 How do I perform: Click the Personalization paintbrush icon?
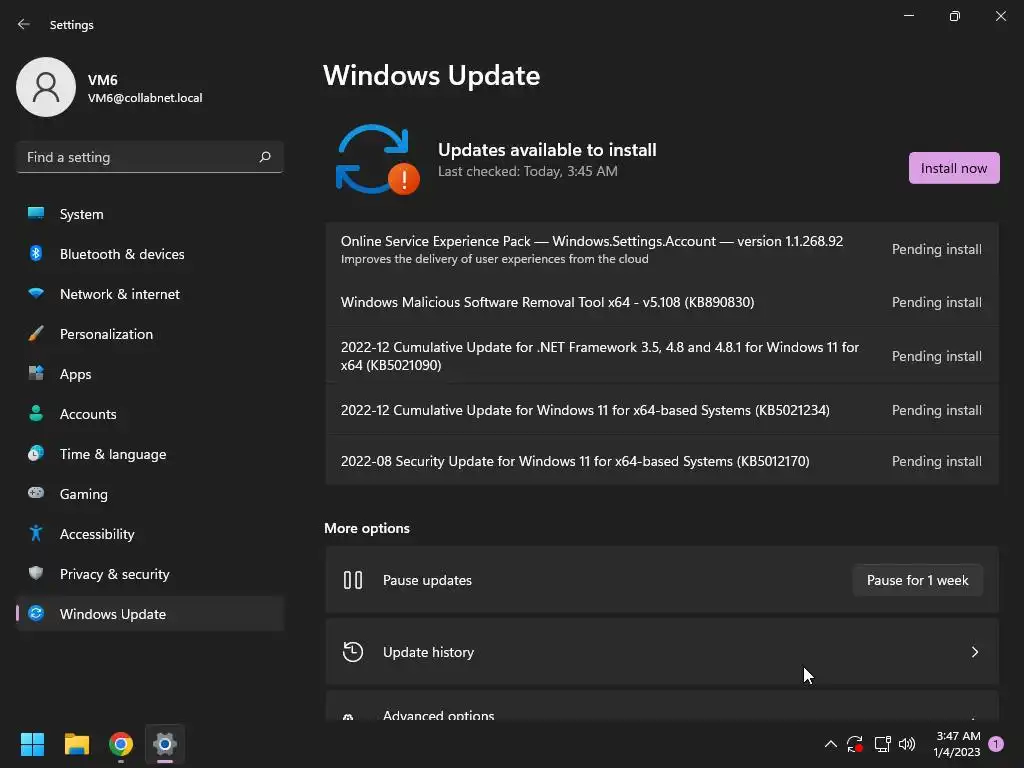coord(36,334)
